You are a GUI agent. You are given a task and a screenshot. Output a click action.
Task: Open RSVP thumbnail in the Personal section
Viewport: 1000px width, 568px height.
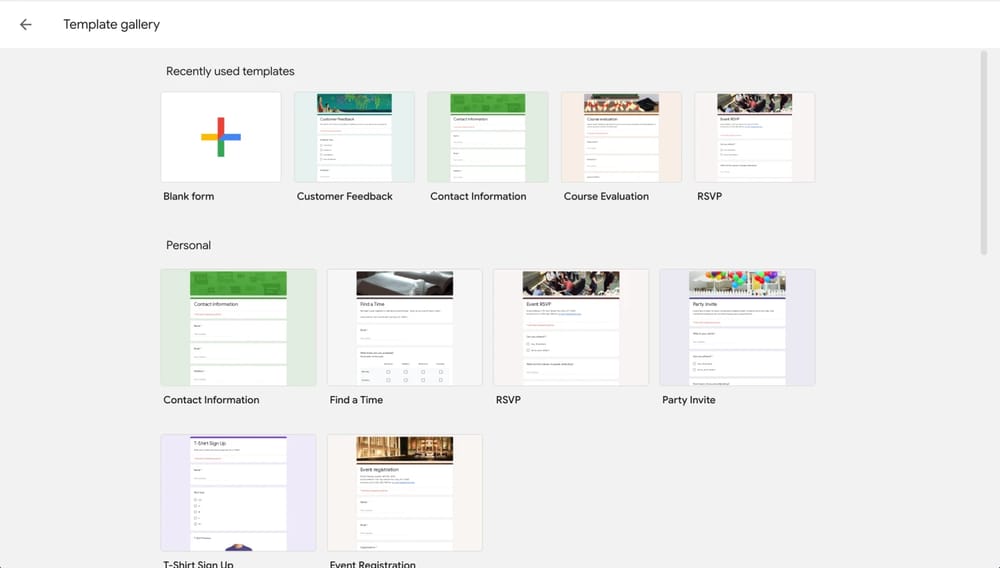pos(571,327)
